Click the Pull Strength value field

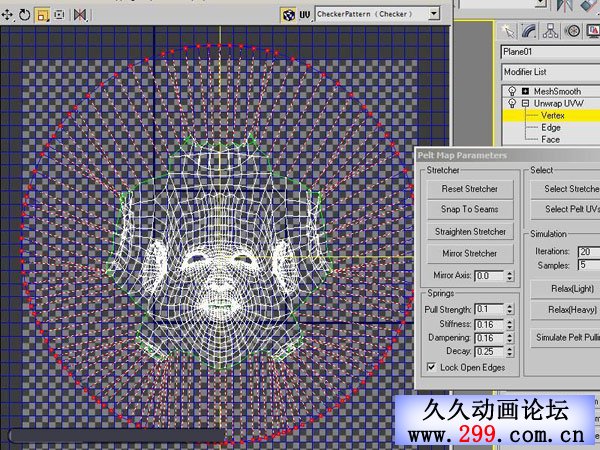point(490,309)
